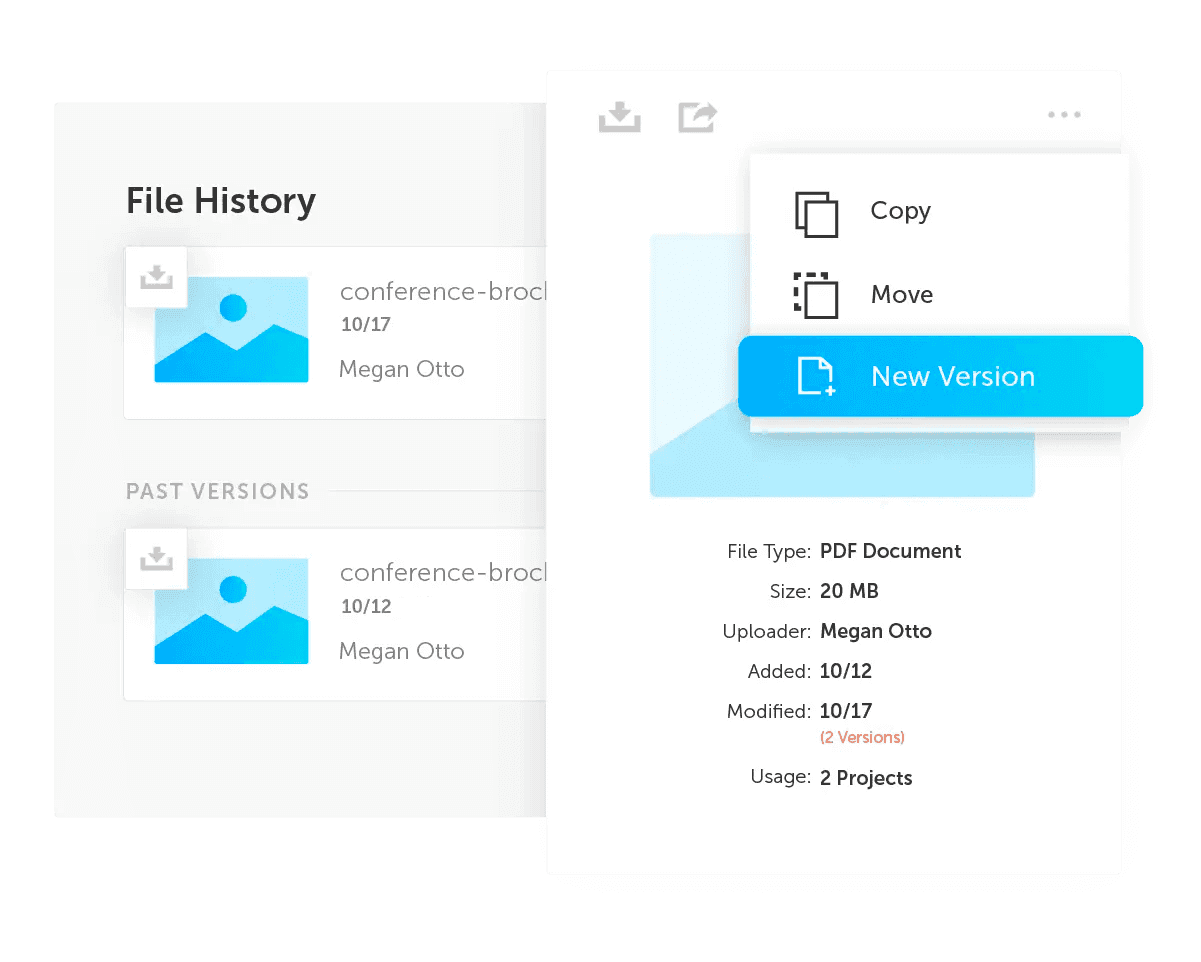
Task: Click the conference-brochure filename dated 10/17
Action: (444, 292)
